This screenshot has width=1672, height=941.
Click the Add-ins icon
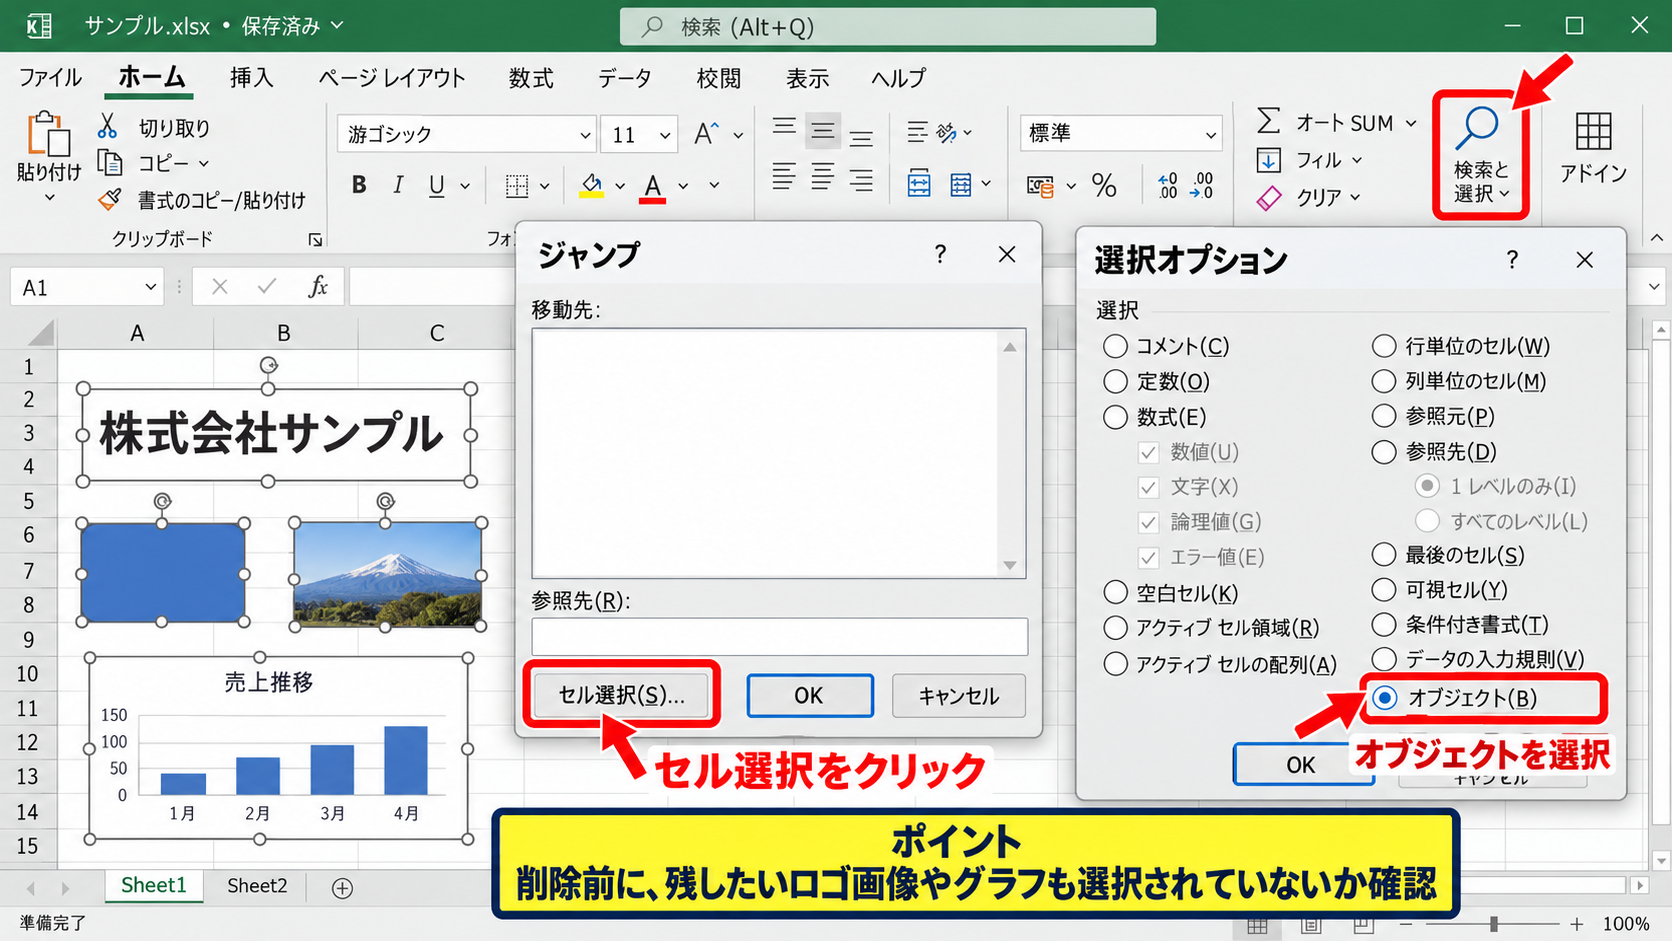(1593, 131)
